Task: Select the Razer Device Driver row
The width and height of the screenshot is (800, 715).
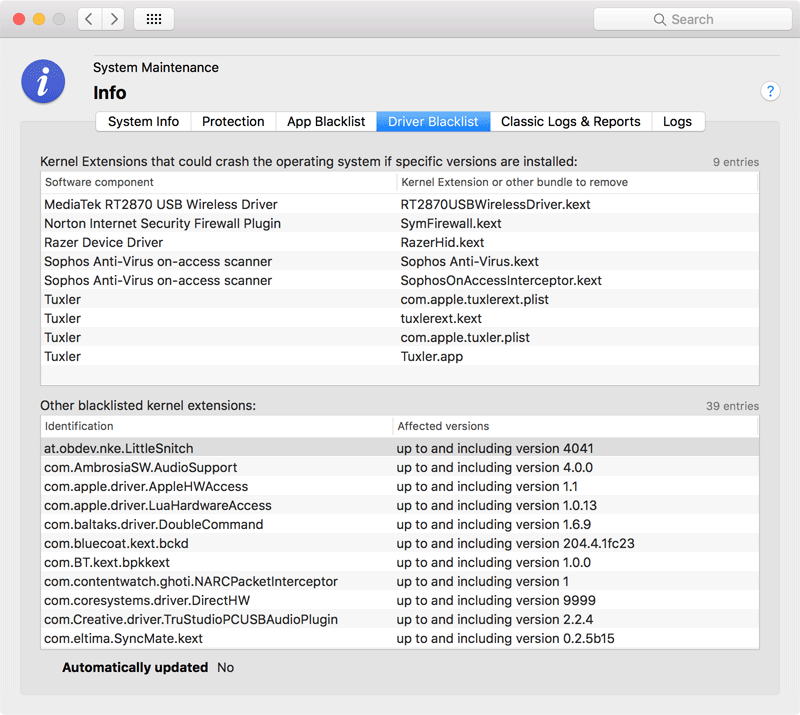Action: click(x=399, y=242)
